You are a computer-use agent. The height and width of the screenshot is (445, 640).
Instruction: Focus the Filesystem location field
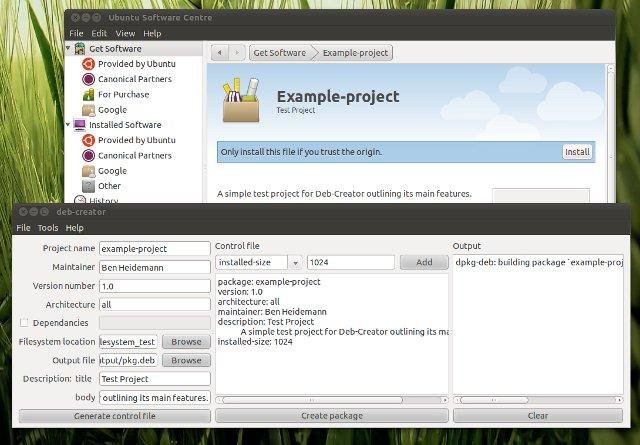128,342
